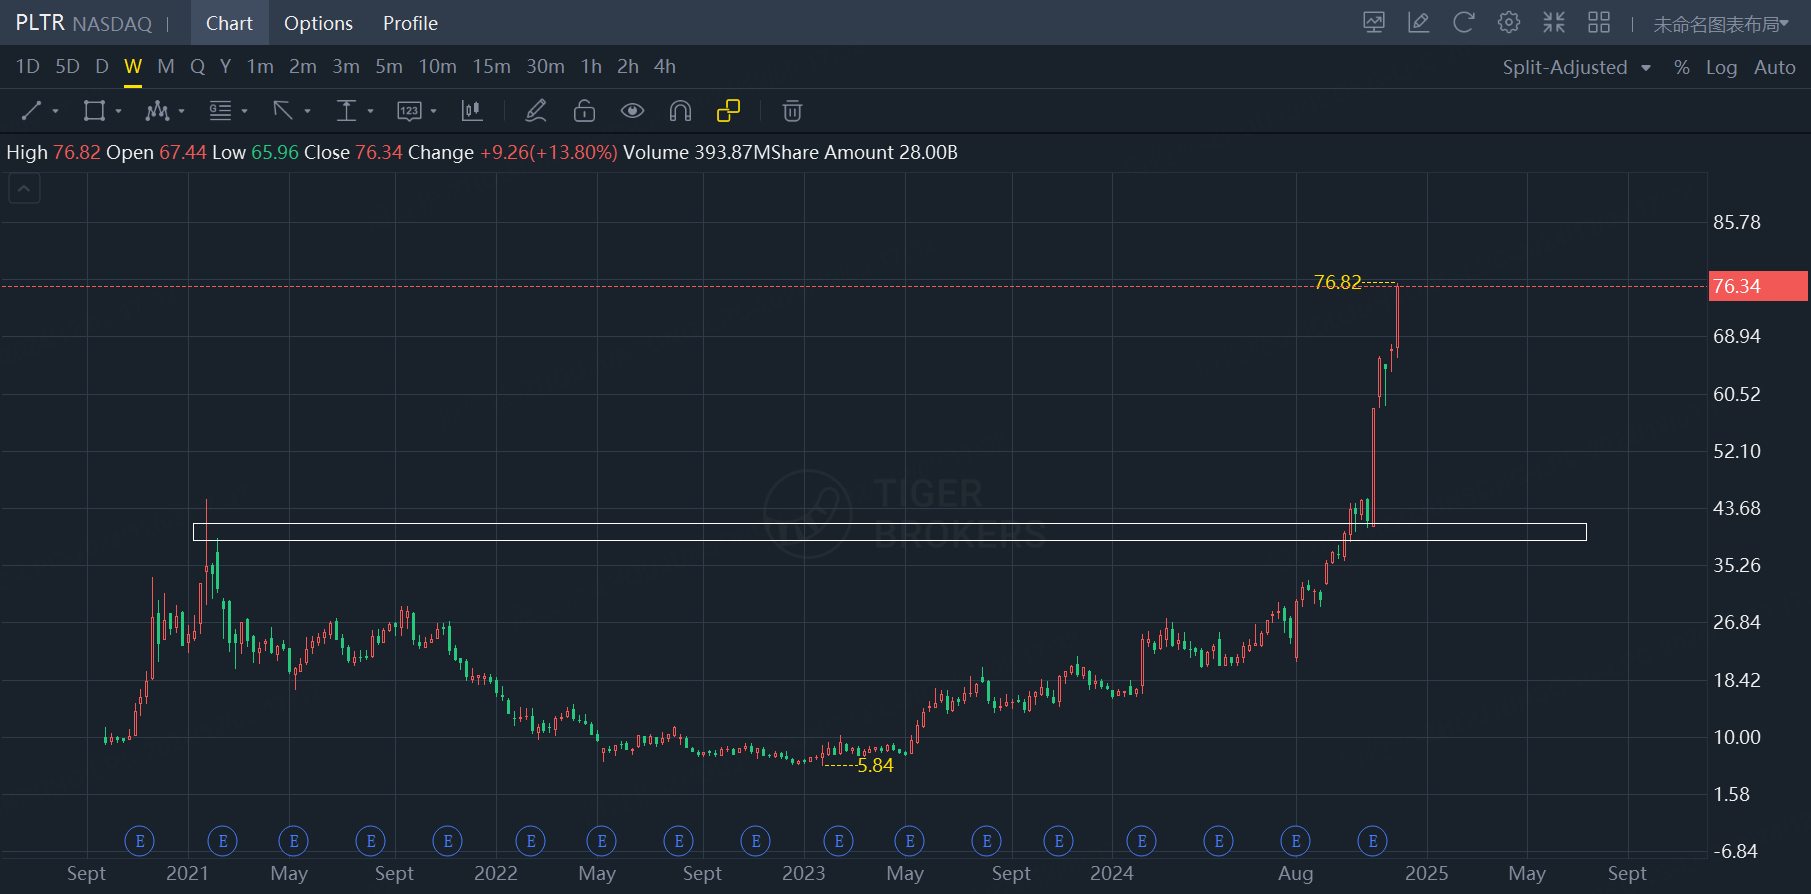Delete drawings with the trash icon
Viewport: 1811px width, 894px height.
[x=792, y=111]
